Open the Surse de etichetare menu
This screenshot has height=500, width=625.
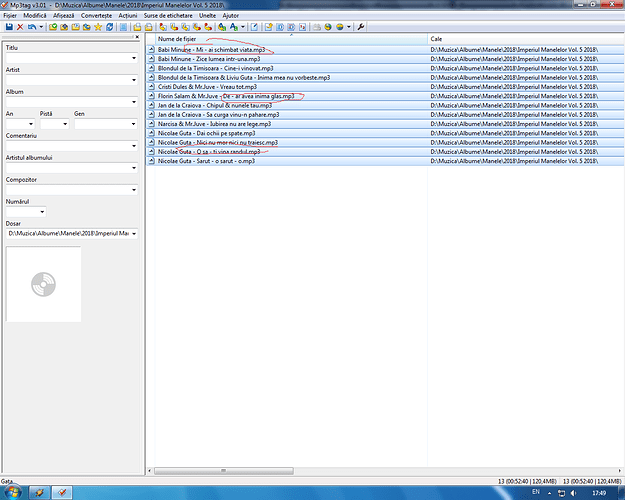pyautogui.click(x=168, y=16)
